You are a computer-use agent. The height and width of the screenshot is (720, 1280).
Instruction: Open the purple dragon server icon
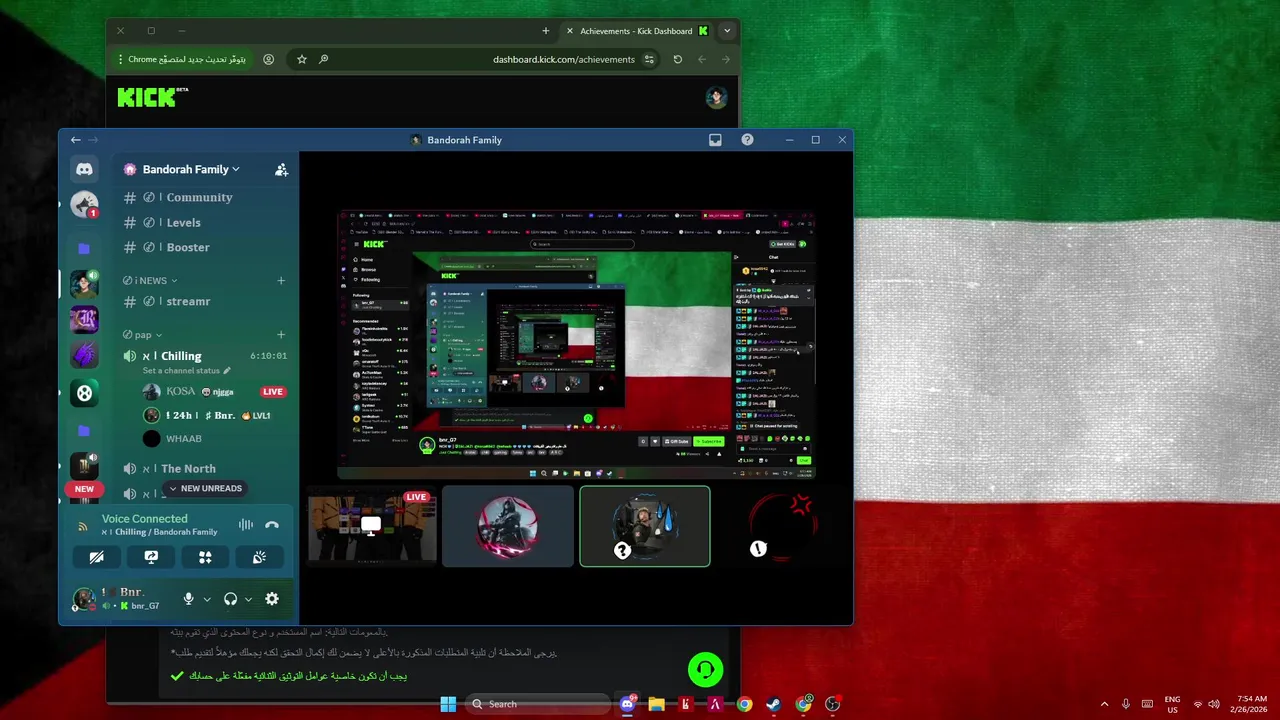84,355
